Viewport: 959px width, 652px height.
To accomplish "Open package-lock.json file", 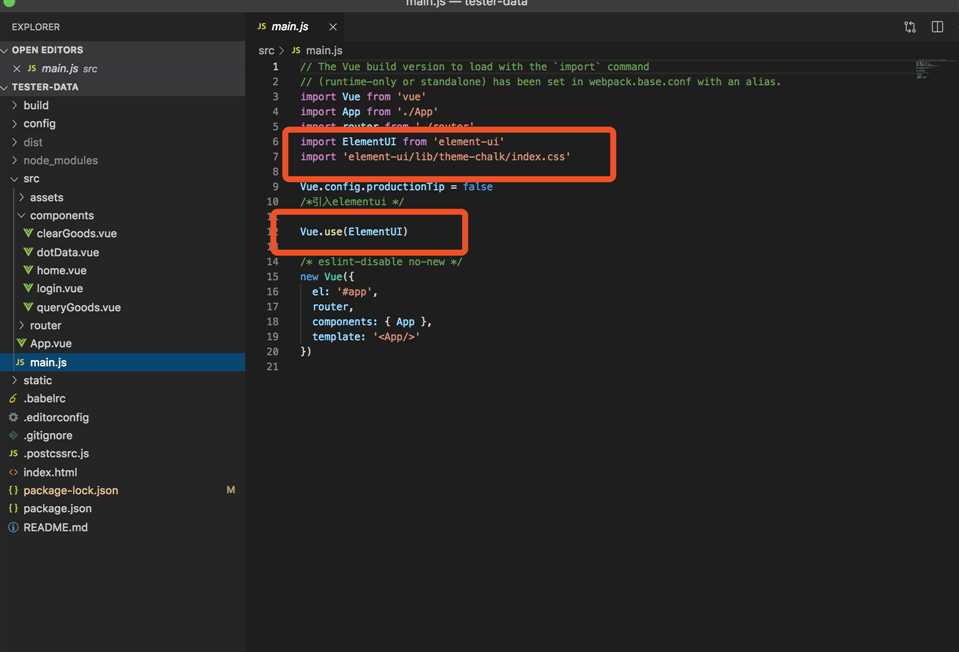I will click(122, 491).
